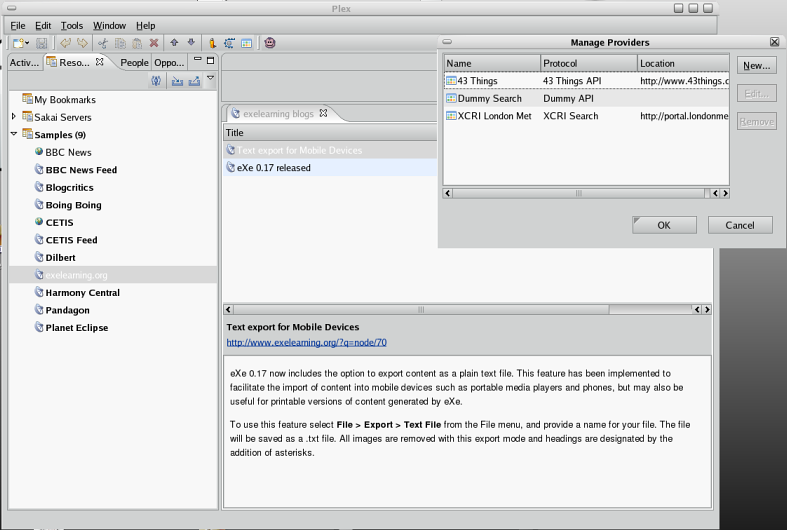Click the export icon in Resources panel toolbar
The image size is (787, 530).
click(194, 81)
